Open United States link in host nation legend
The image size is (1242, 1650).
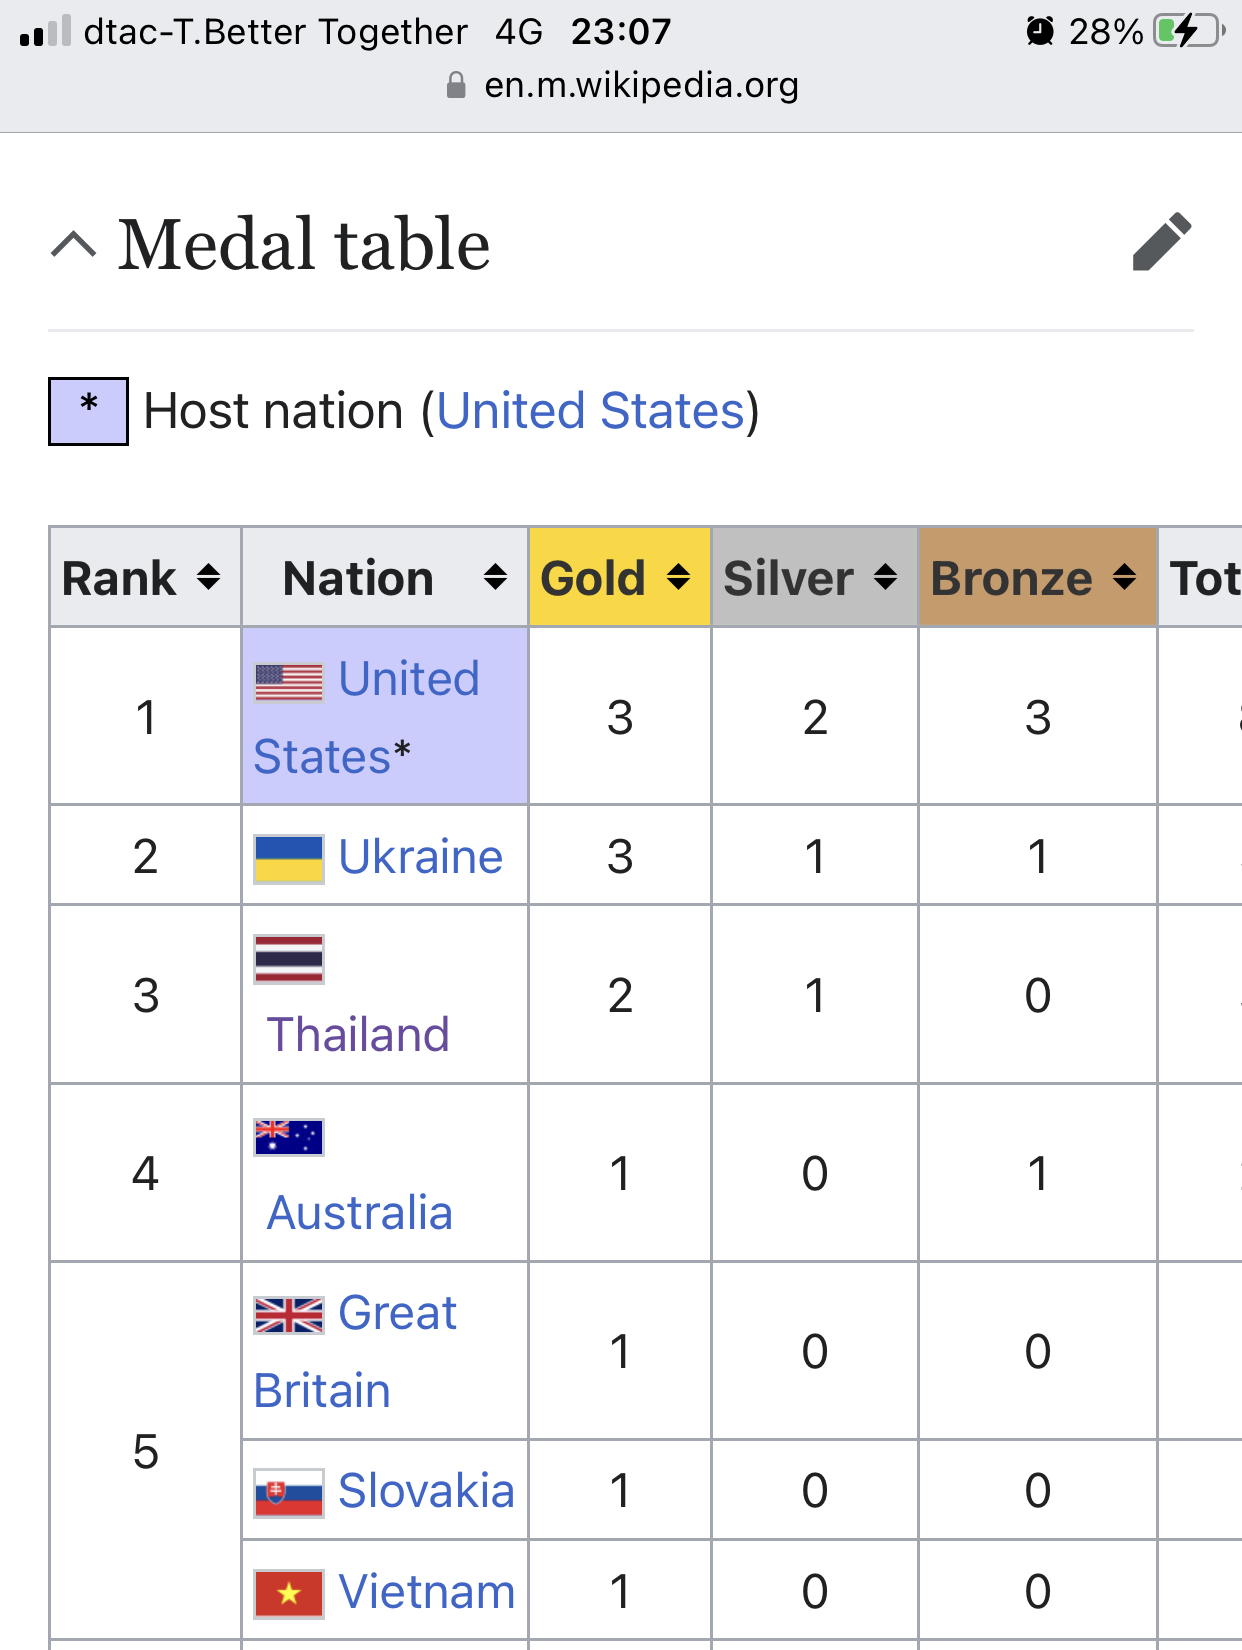591,411
